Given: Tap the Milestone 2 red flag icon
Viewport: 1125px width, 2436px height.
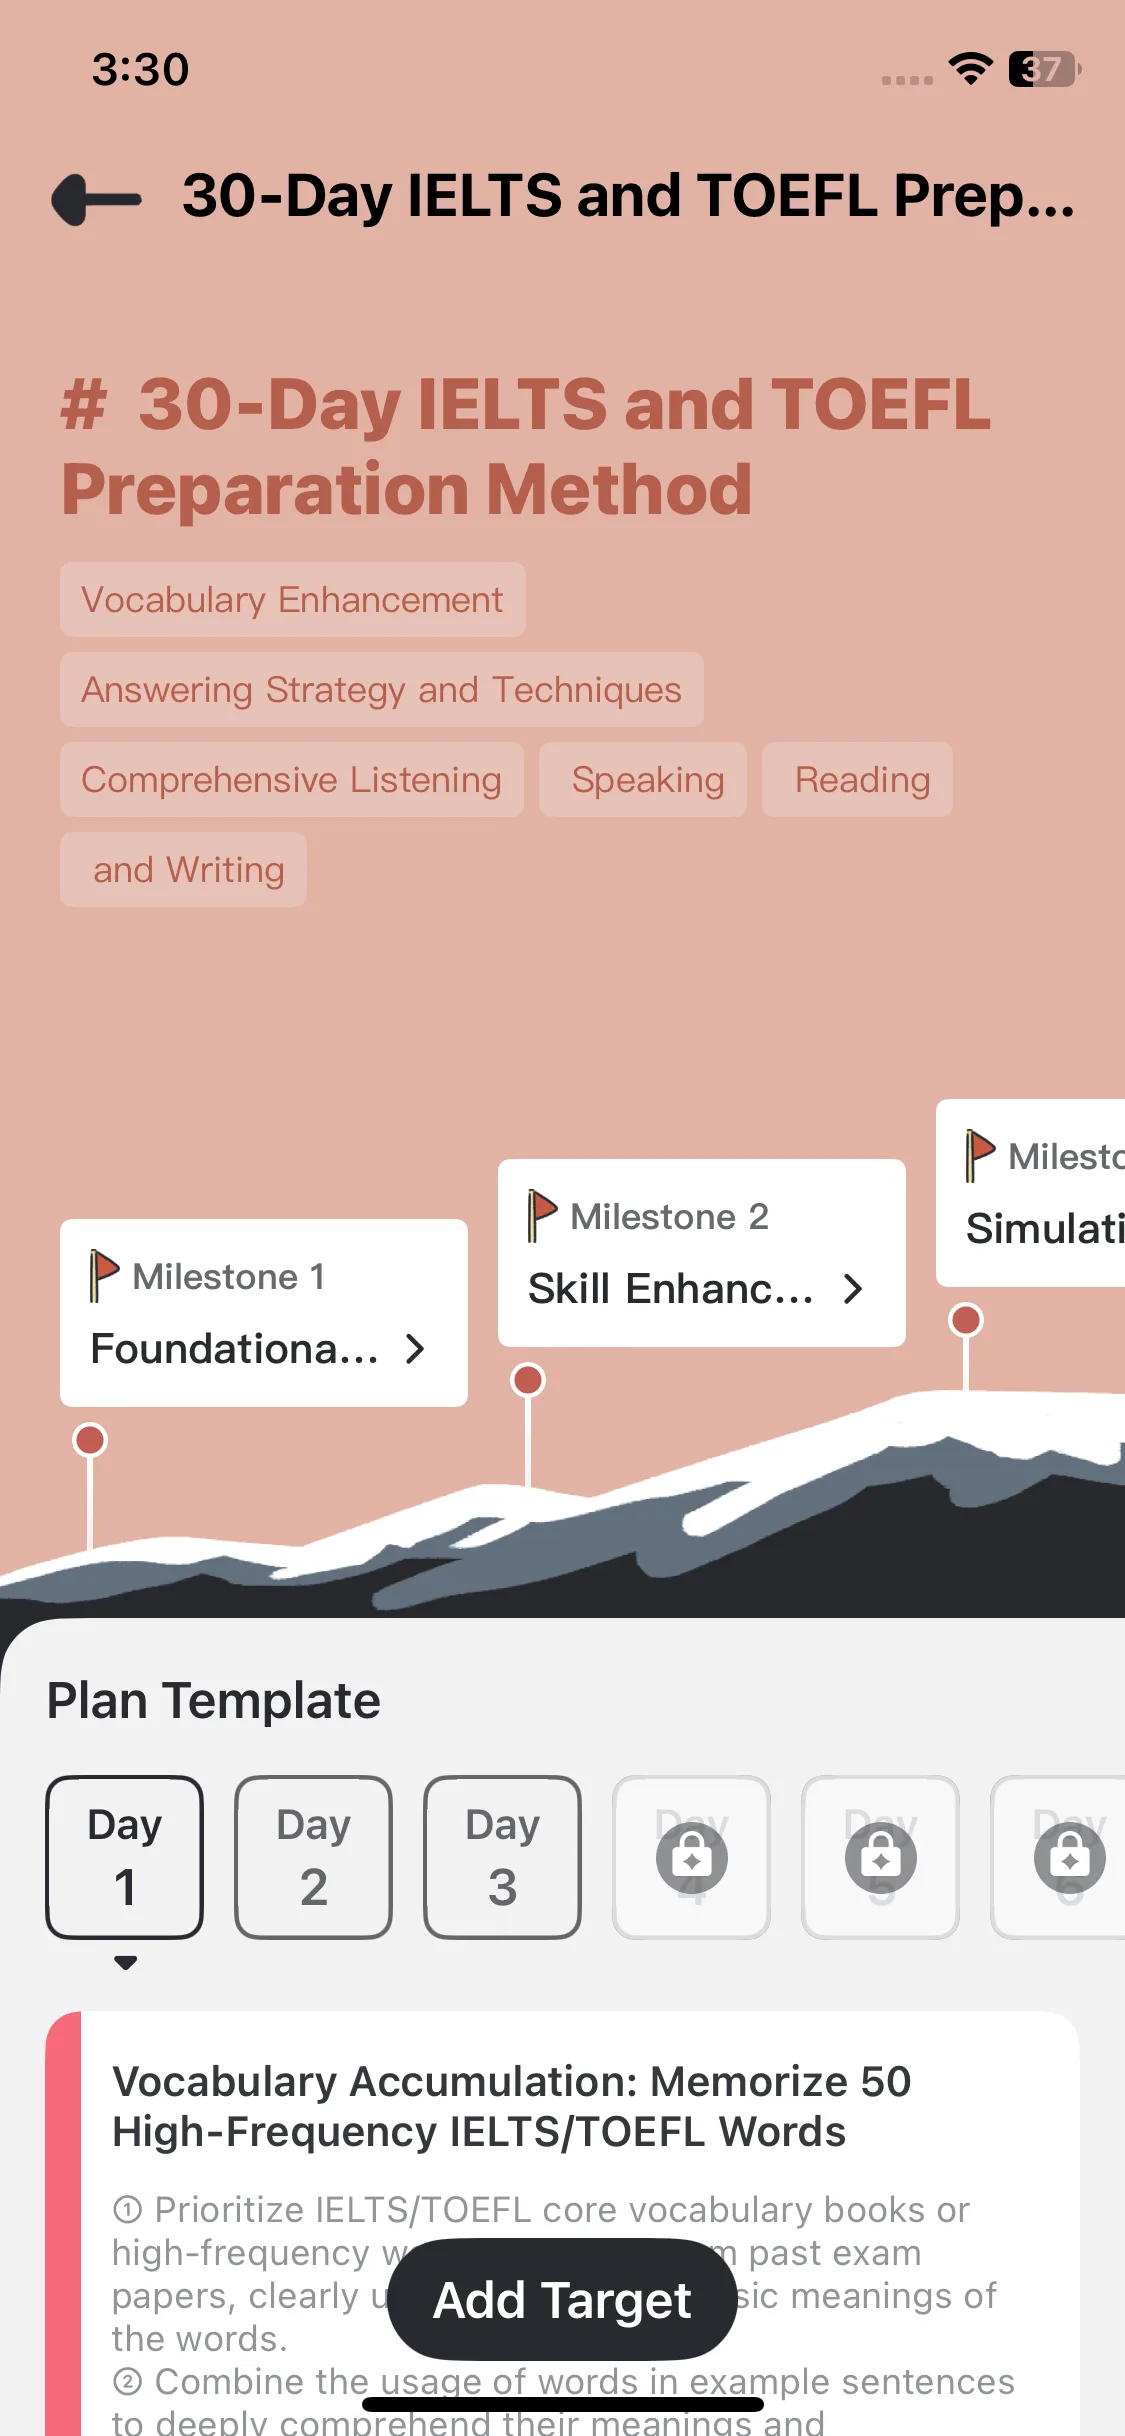Looking at the screenshot, I should 542,1215.
